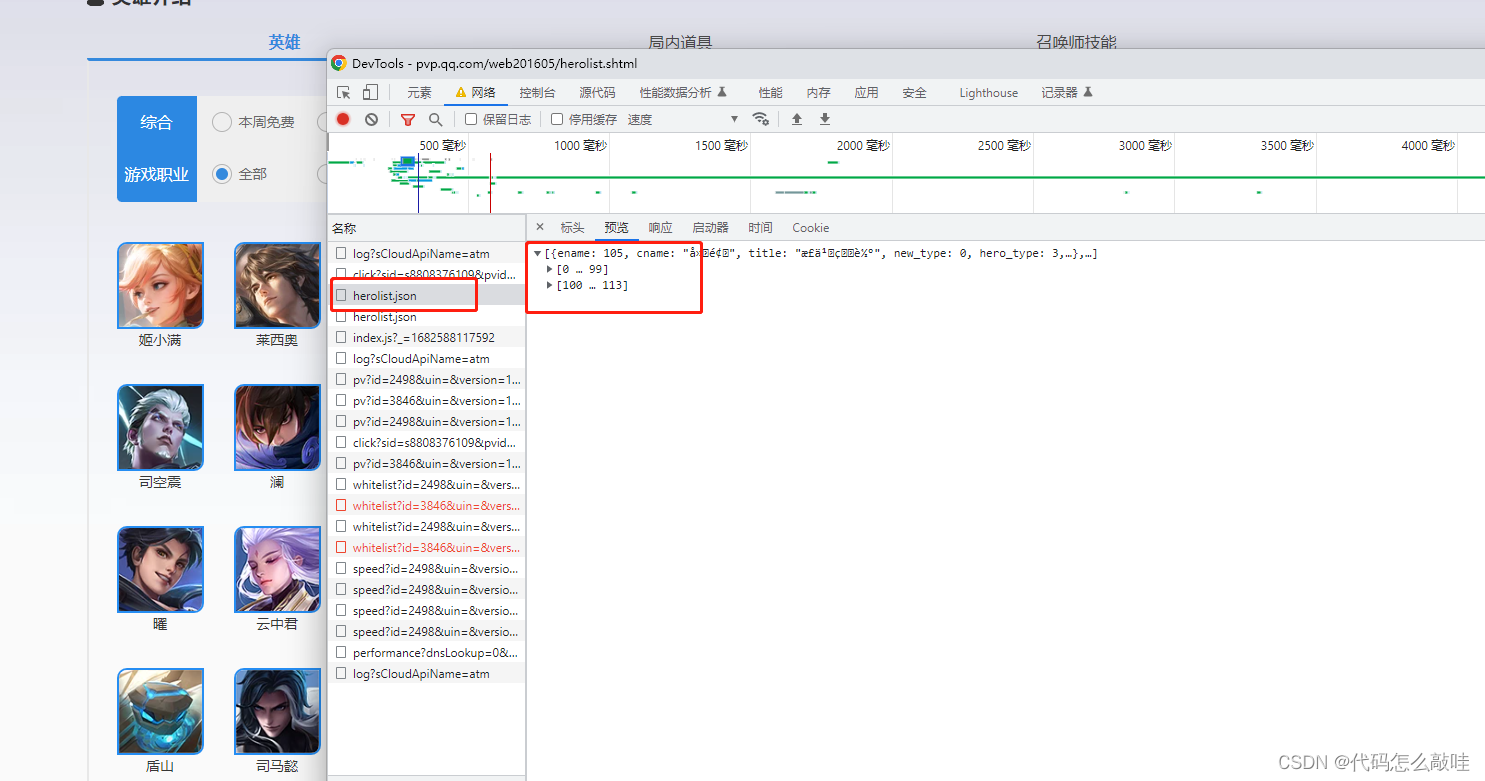The height and width of the screenshot is (781, 1485).
Task: Open 安全 Security panel tab
Action: coord(914,92)
